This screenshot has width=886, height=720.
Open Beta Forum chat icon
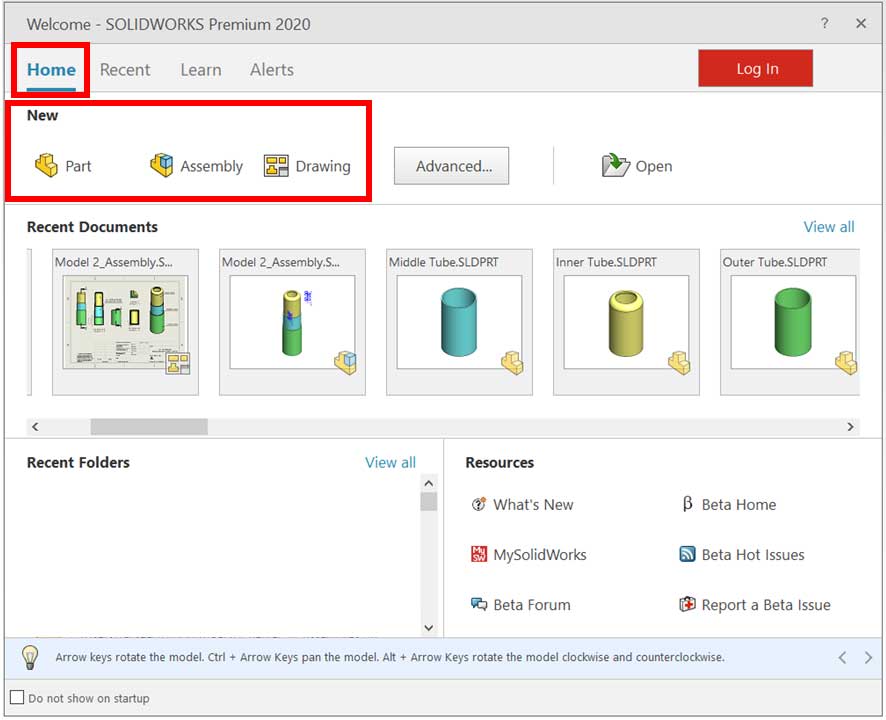[479, 604]
